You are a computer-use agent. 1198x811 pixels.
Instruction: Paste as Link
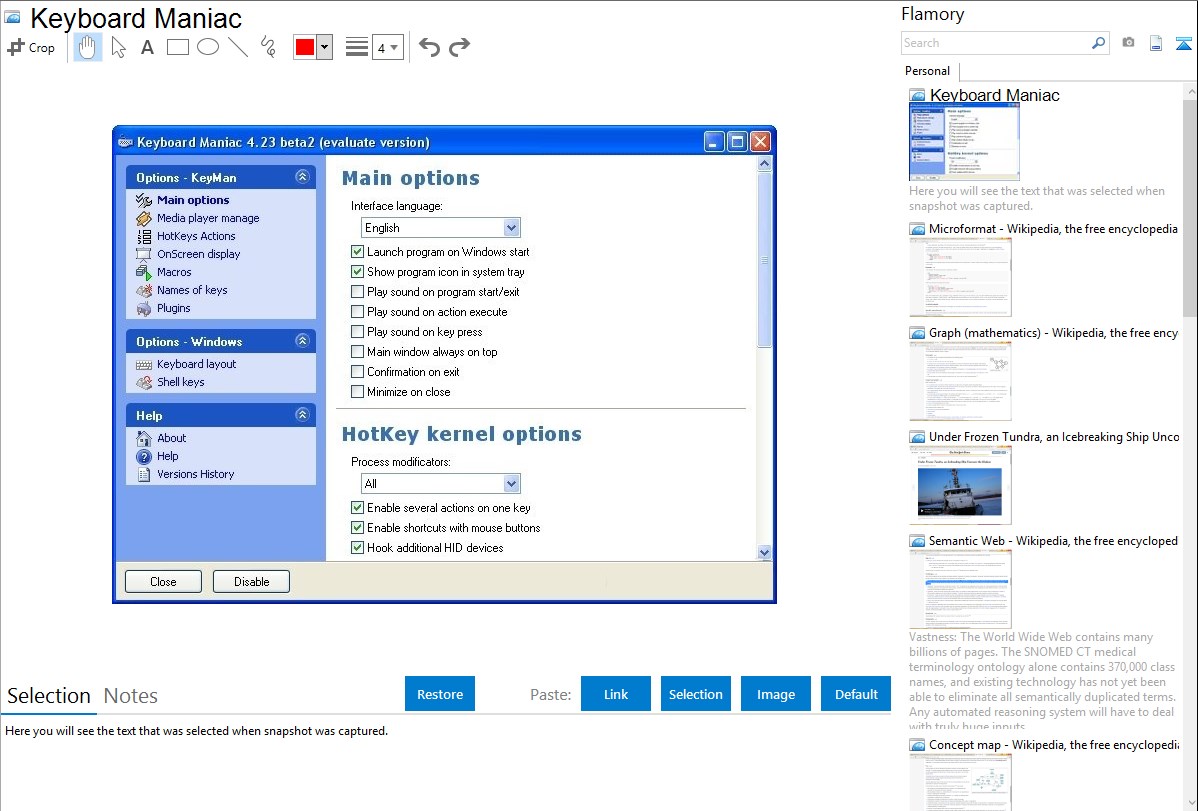616,694
